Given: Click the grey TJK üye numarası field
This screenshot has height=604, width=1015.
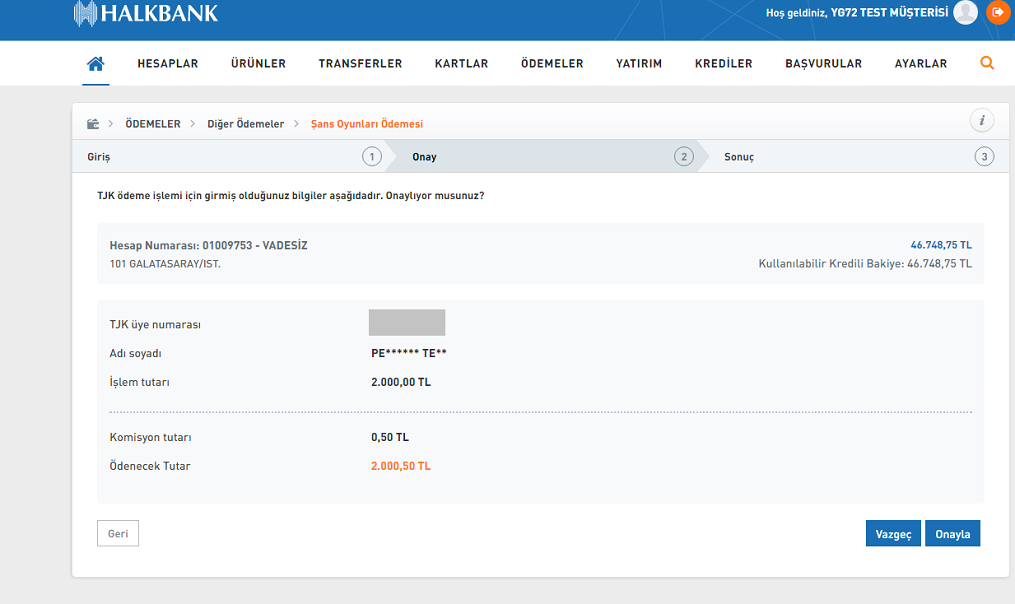Looking at the screenshot, I should click(x=407, y=322).
